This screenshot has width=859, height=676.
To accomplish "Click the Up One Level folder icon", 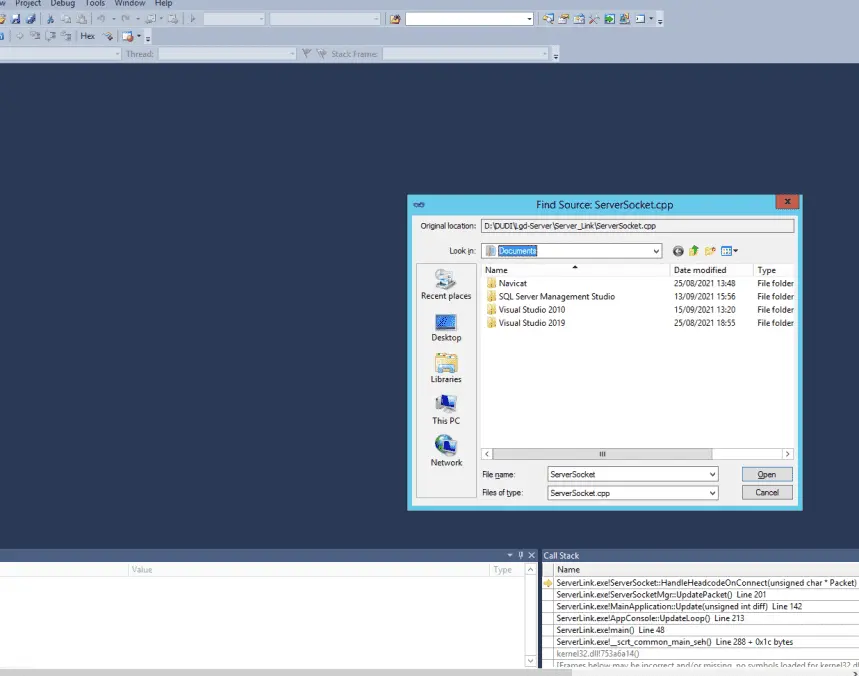I will (694, 251).
